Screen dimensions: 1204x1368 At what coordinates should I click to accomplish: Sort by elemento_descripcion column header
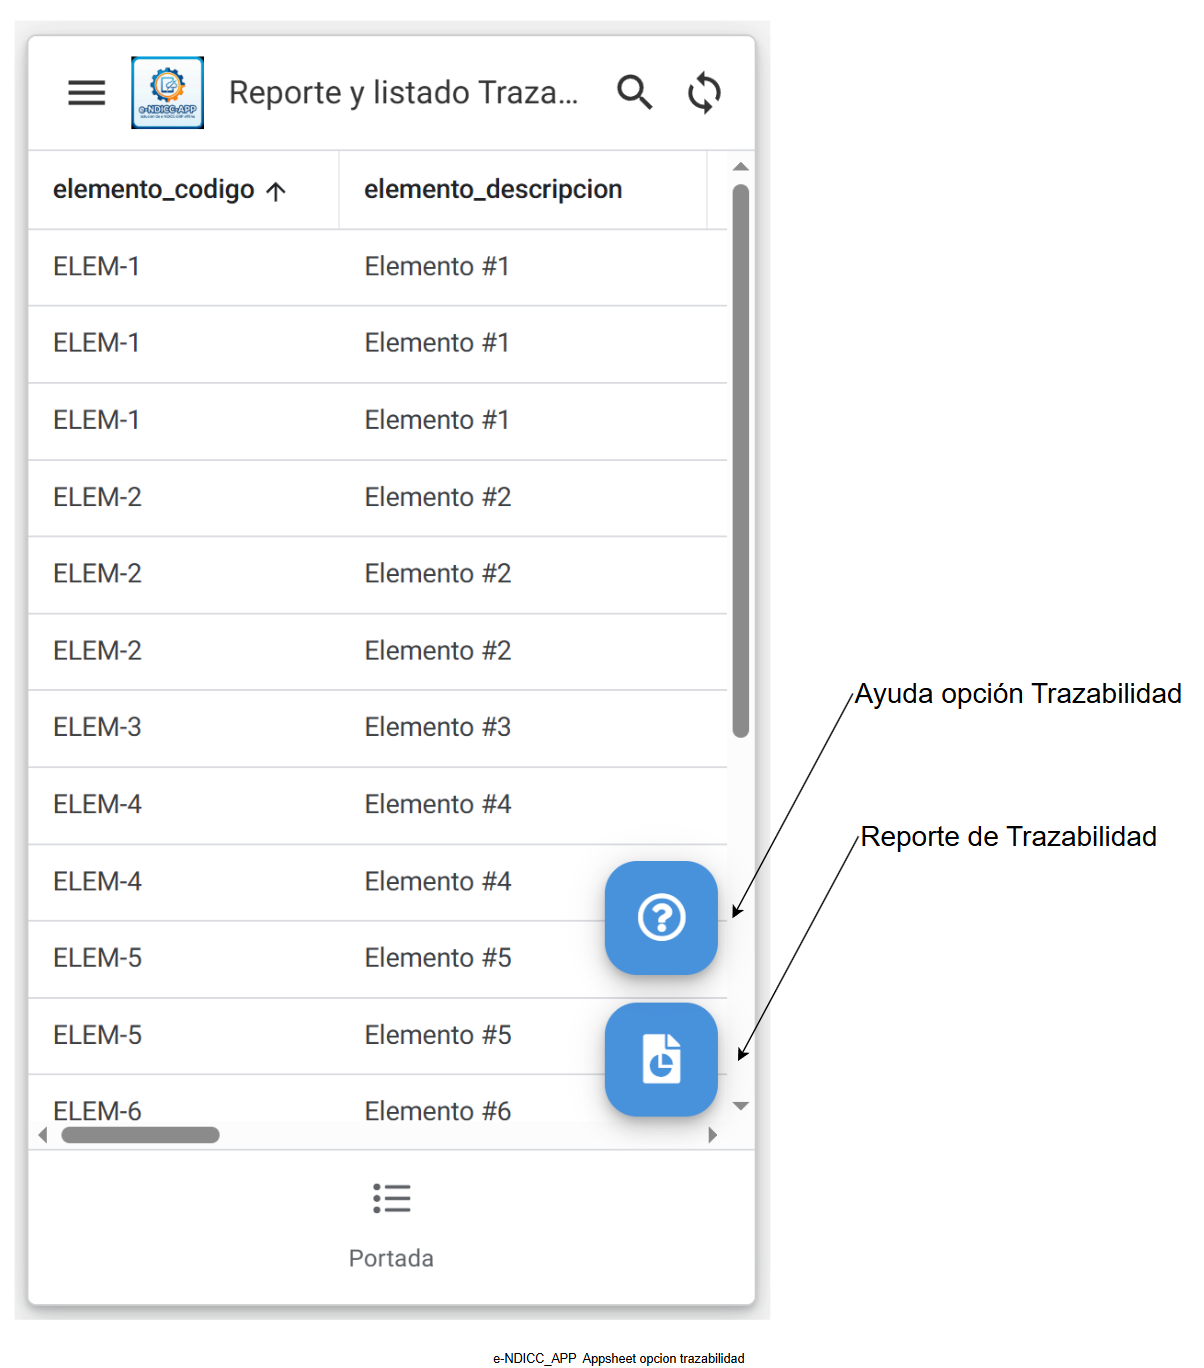[493, 190]
